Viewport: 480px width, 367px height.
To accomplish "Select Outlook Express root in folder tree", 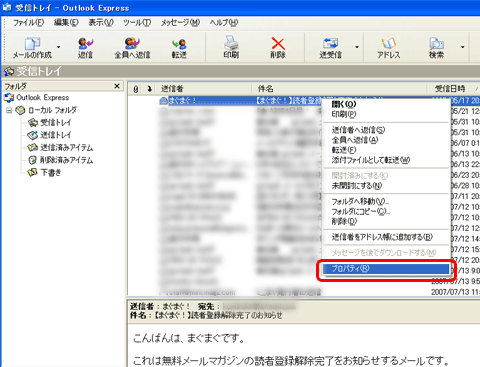I will point(43,98).
